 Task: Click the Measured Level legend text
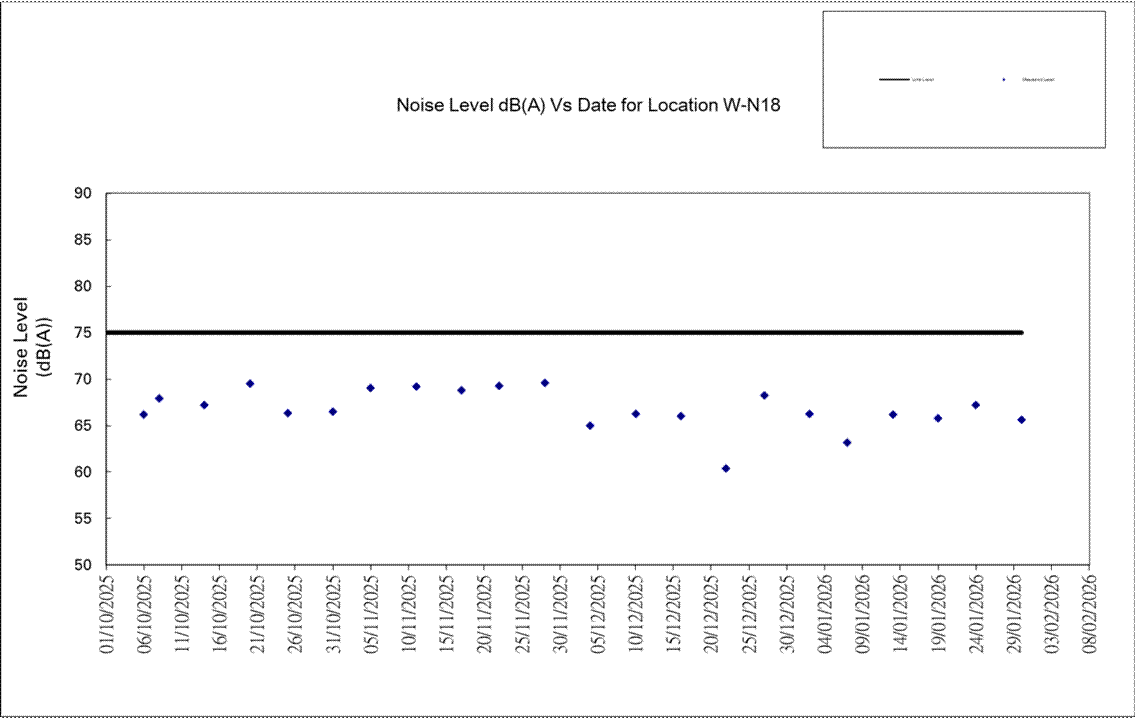[1037, 80]
